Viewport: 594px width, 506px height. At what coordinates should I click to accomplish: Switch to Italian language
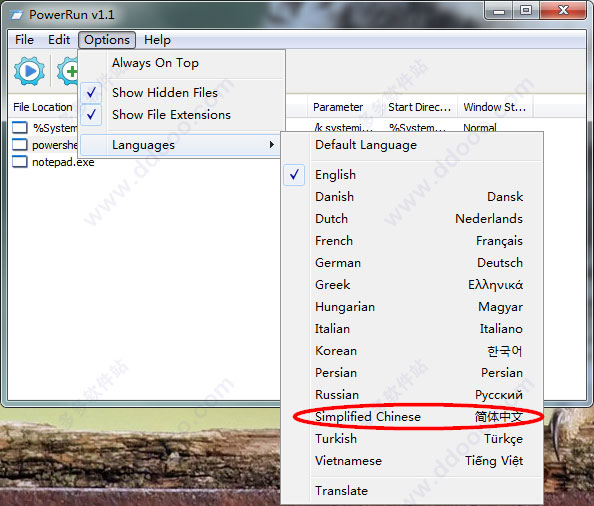(412, 329)
